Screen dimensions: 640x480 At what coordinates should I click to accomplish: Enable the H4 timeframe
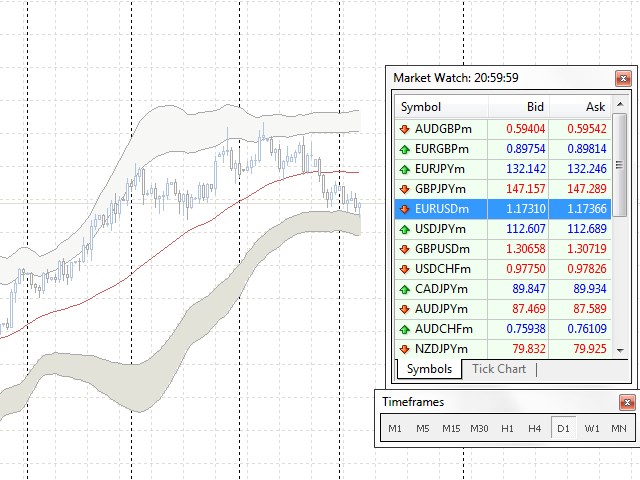pyautogui.click(x=535, y=429)
